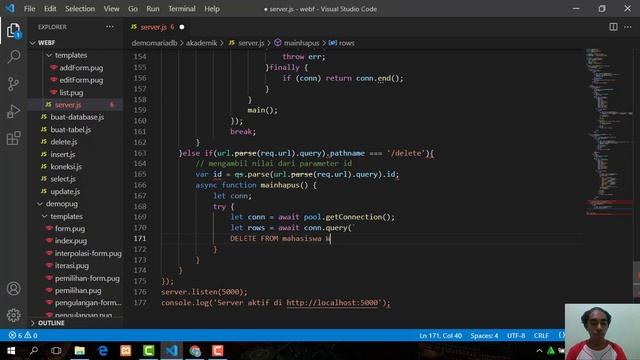This screenshot has height=360, width=640.
Task: Click the unsaved dot on server.js tab
Action: (182, 27)
